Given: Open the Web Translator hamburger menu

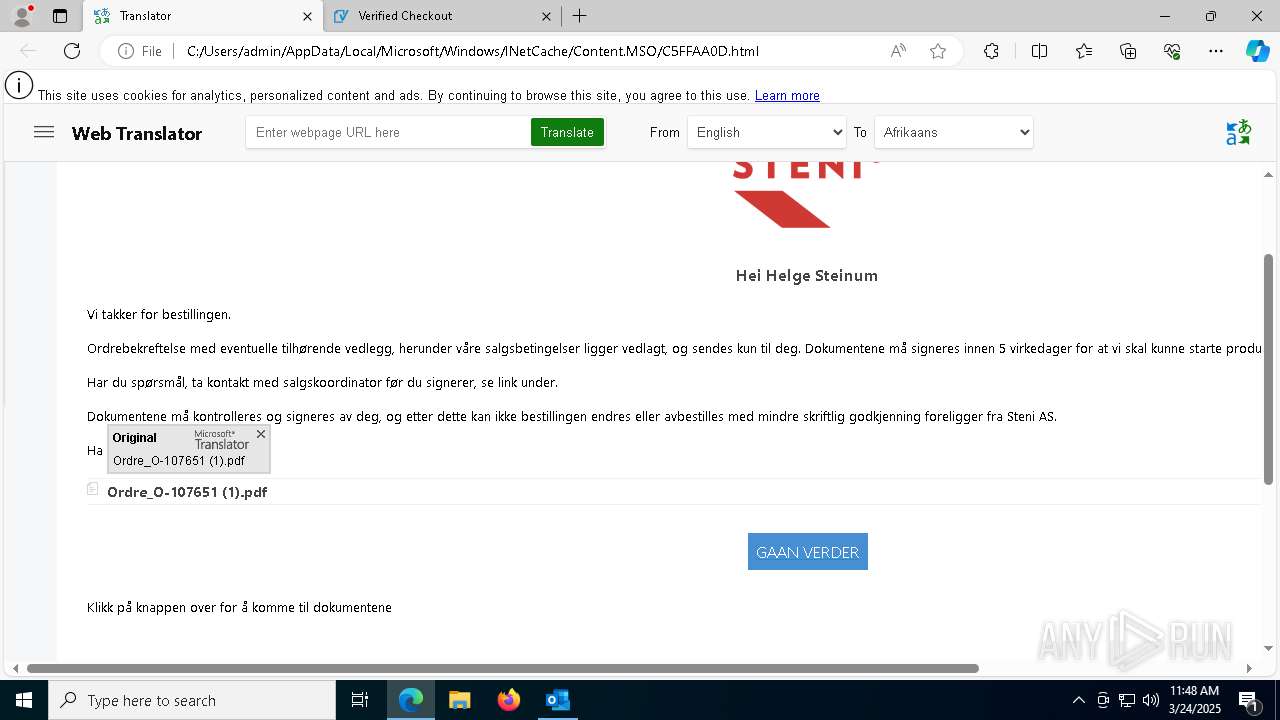Looking at the screenshot, I should (44, 132).
